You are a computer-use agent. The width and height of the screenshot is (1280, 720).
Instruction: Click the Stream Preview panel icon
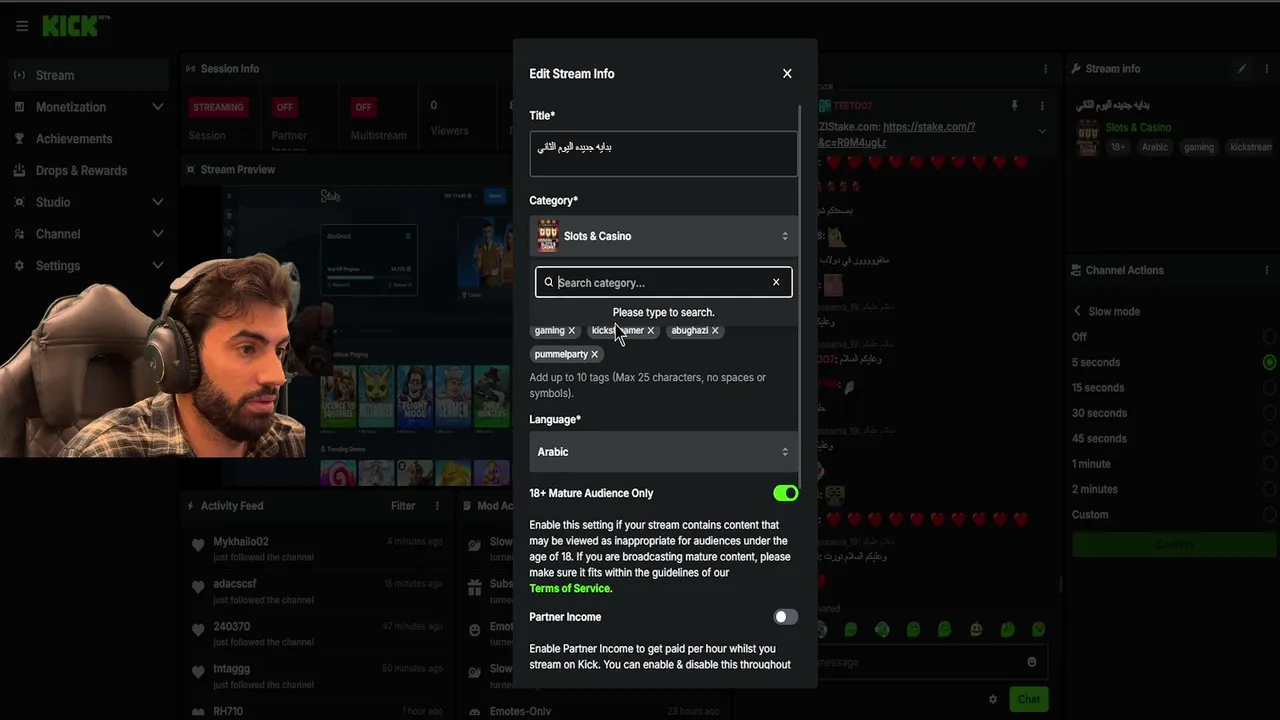[191, 170]
